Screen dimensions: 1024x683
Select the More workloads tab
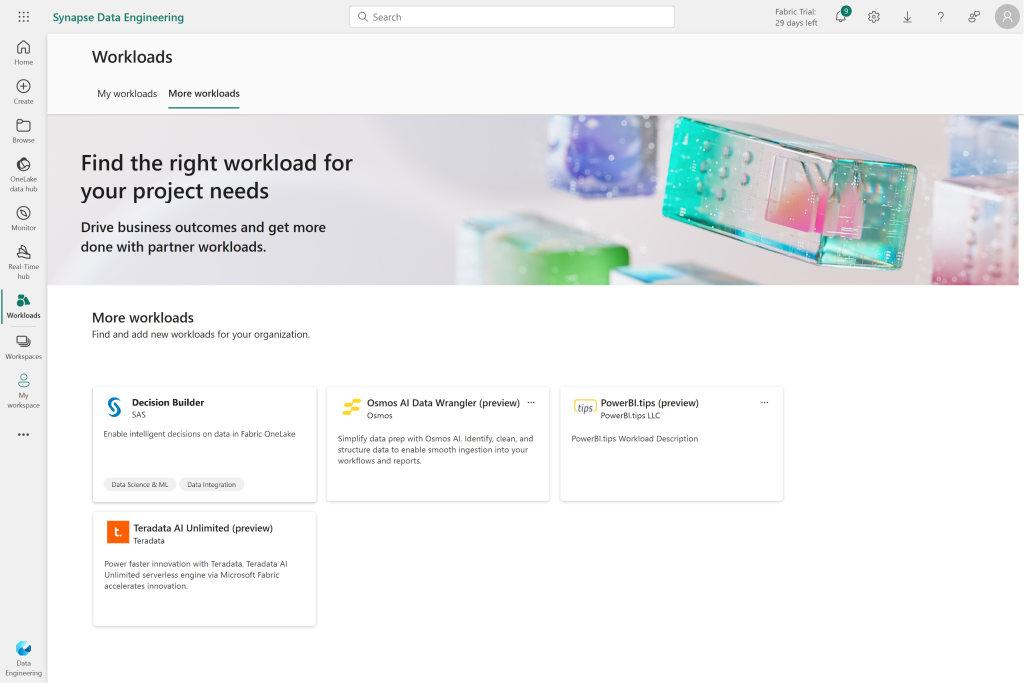[203, 93]
